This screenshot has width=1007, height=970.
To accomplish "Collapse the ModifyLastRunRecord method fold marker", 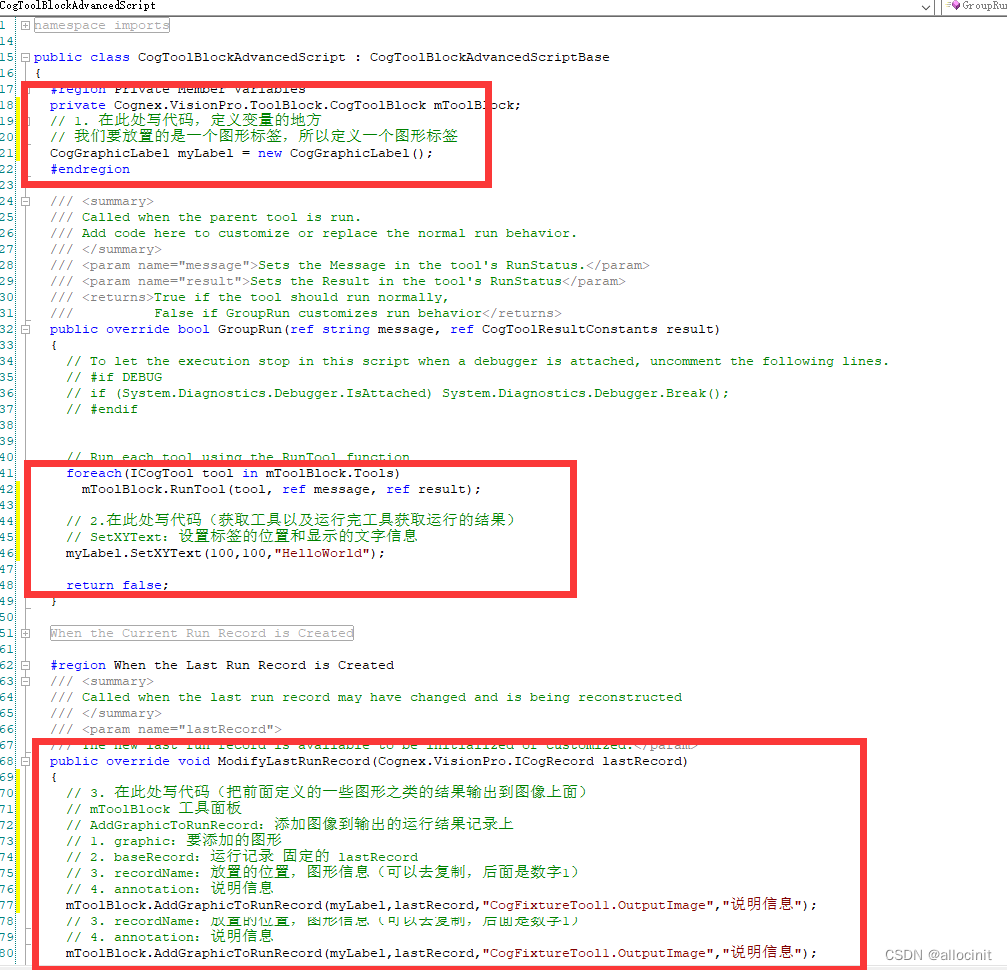I will click(x=25, y=761).
